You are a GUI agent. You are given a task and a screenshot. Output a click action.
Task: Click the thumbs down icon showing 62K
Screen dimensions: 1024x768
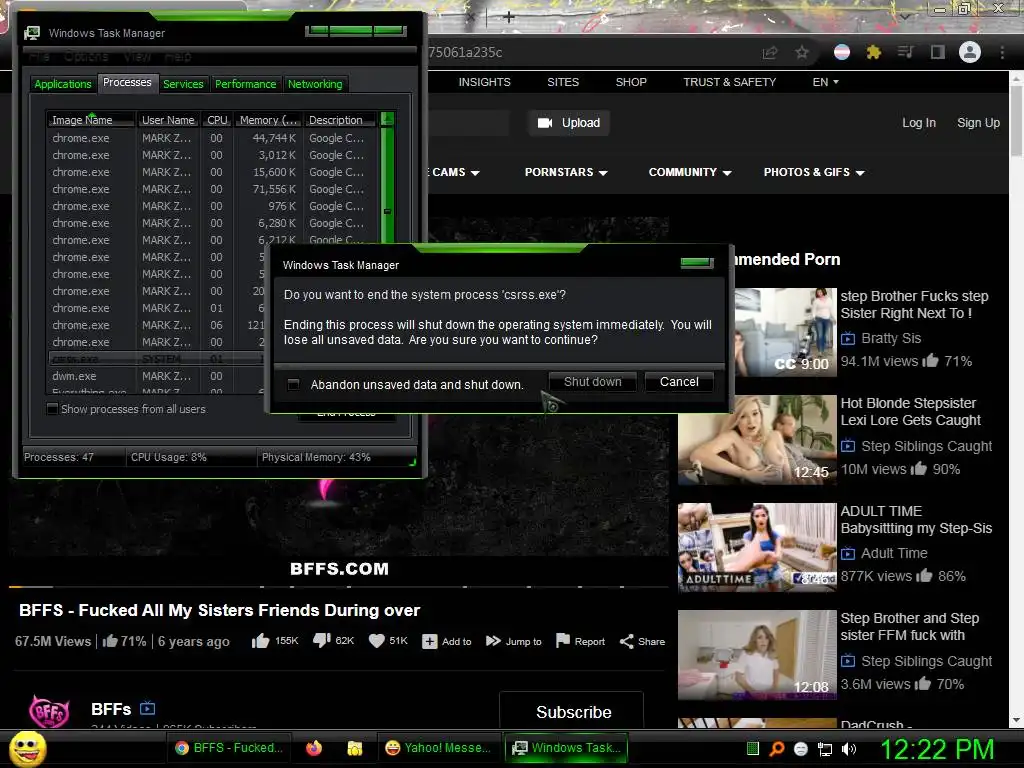tap(321, 641)
